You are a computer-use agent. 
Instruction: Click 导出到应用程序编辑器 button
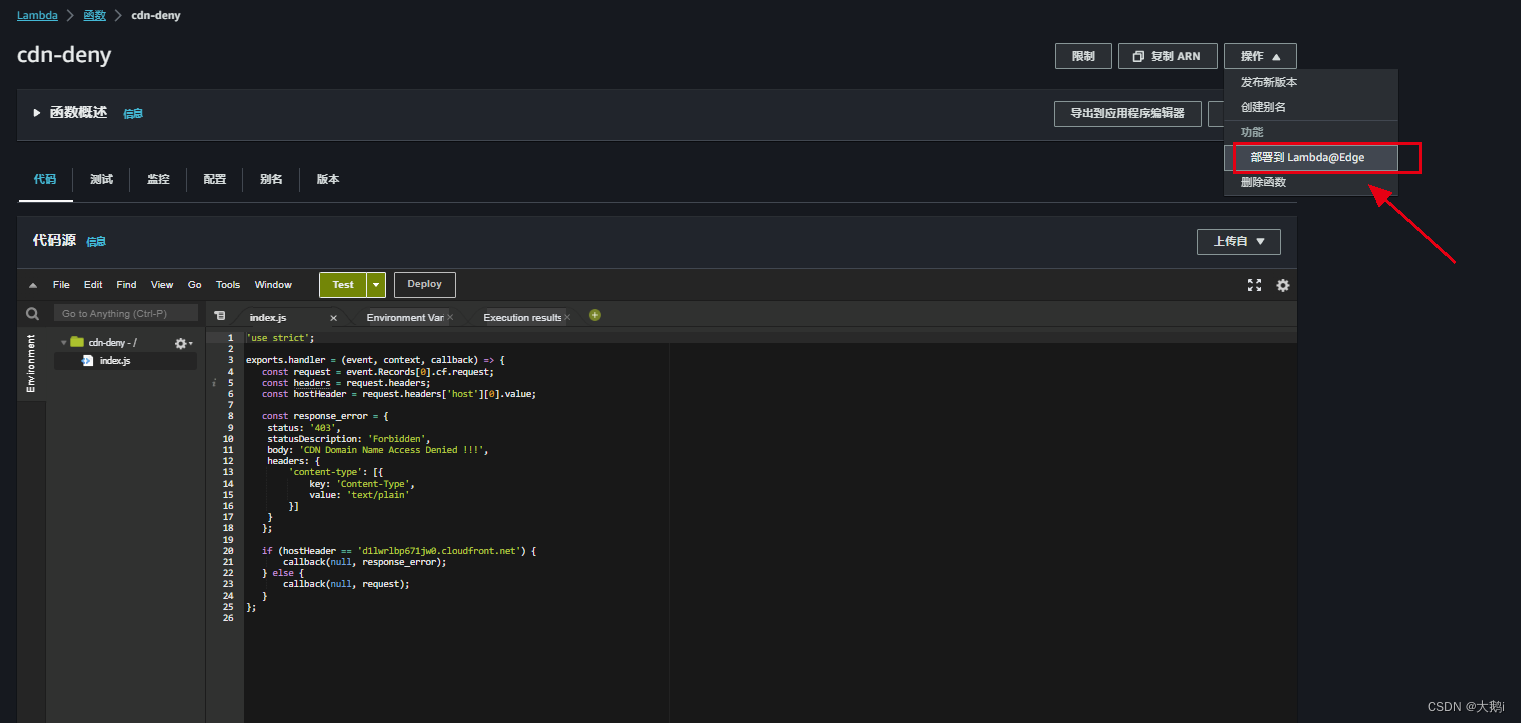coord(1127,113)
